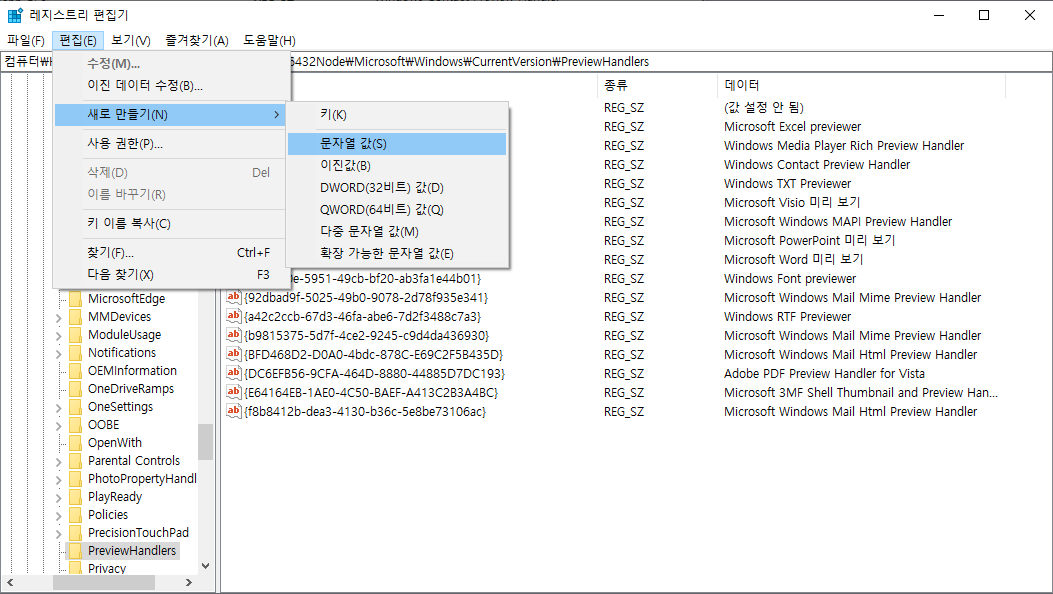Expand the PlayReady tree node

coord(58,498)
